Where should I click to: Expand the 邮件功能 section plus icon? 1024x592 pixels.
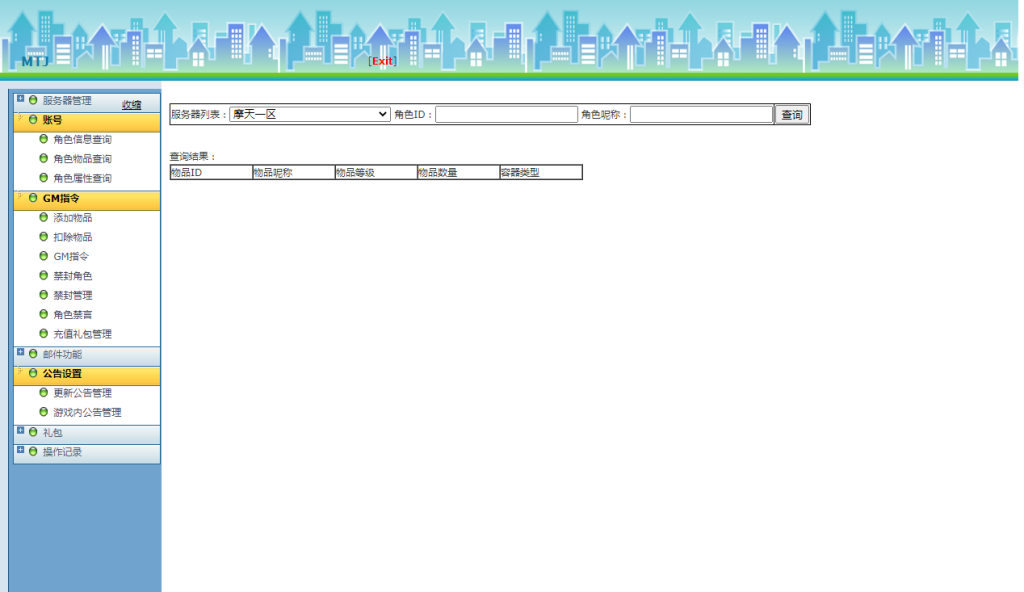click(21, 353)
